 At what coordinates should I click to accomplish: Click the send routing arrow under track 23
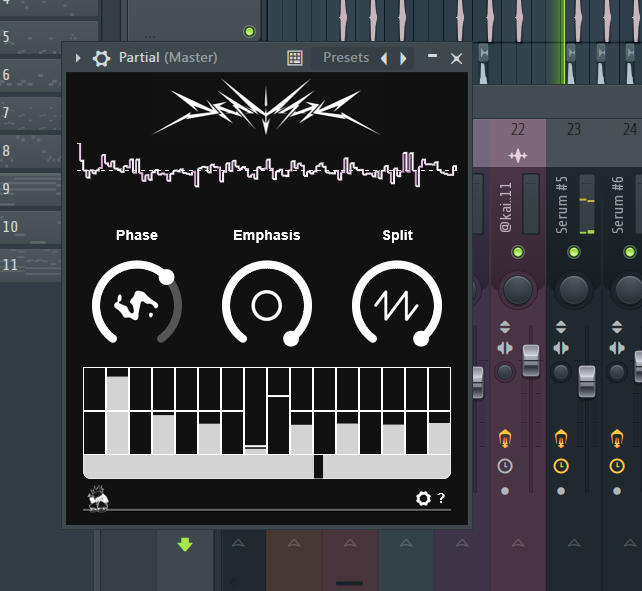(574, 543)
